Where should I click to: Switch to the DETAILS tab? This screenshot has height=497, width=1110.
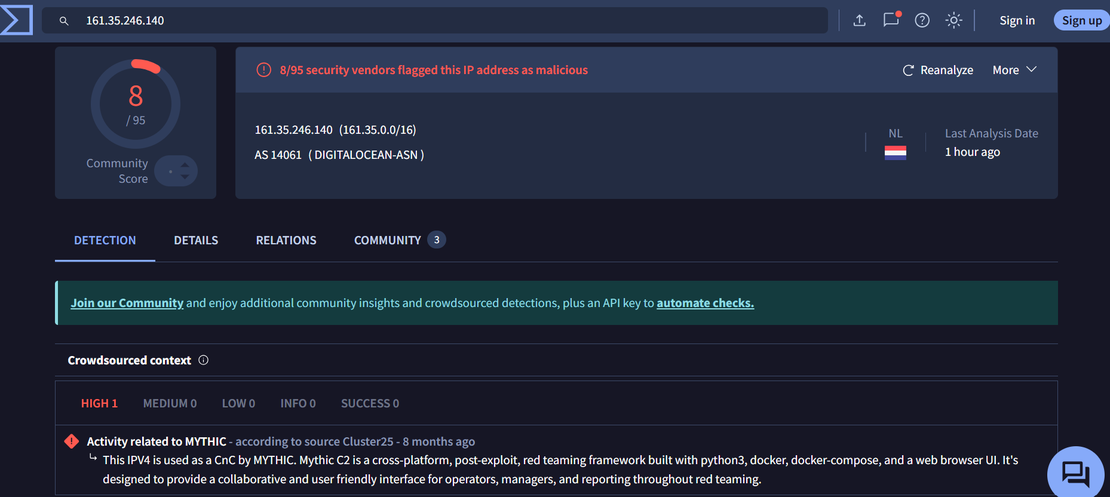196,240
